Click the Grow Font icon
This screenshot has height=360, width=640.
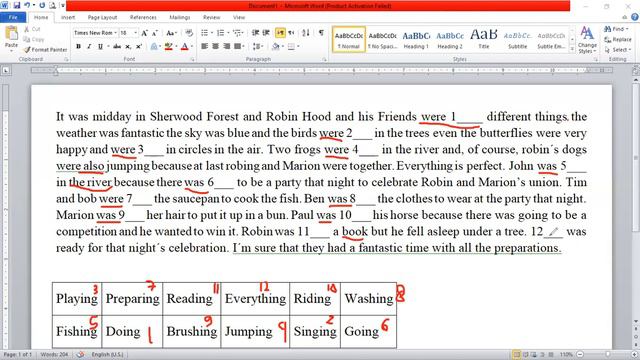click(x=144, y=33)
